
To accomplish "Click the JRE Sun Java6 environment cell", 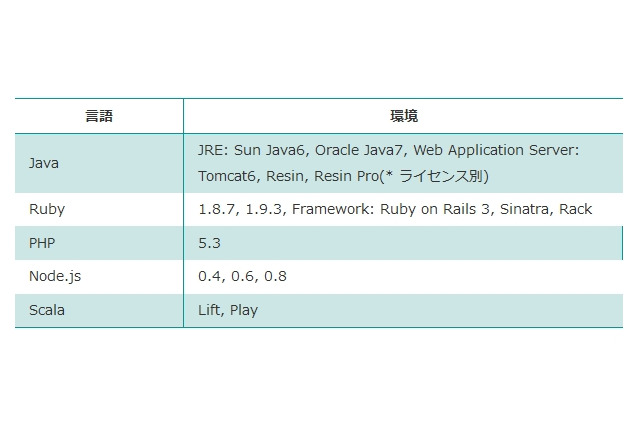I will tap(403, 163).
